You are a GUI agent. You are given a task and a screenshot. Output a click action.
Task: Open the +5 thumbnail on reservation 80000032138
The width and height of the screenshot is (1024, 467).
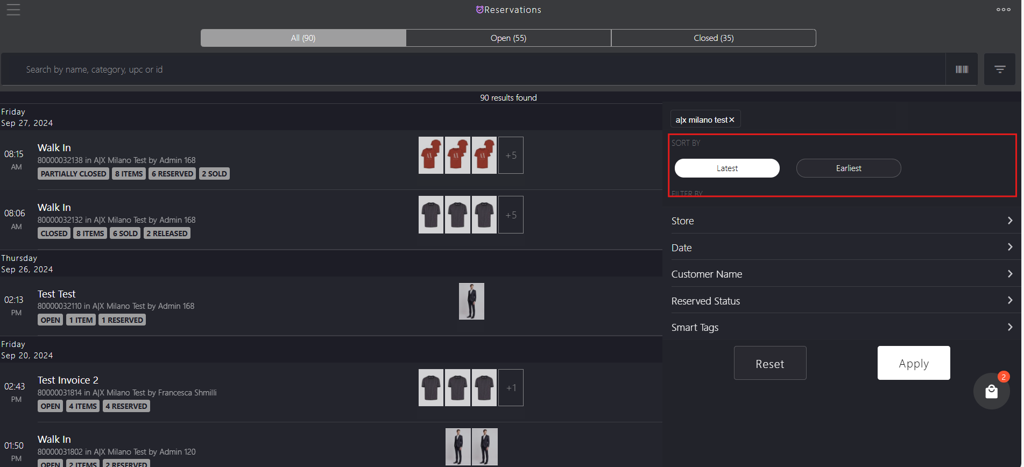(x=511, y=155)
